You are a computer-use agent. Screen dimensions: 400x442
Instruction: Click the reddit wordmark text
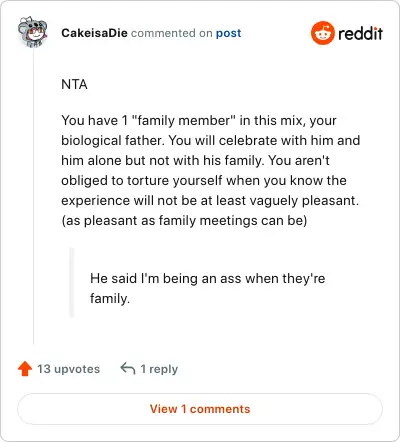coord(360,33)
